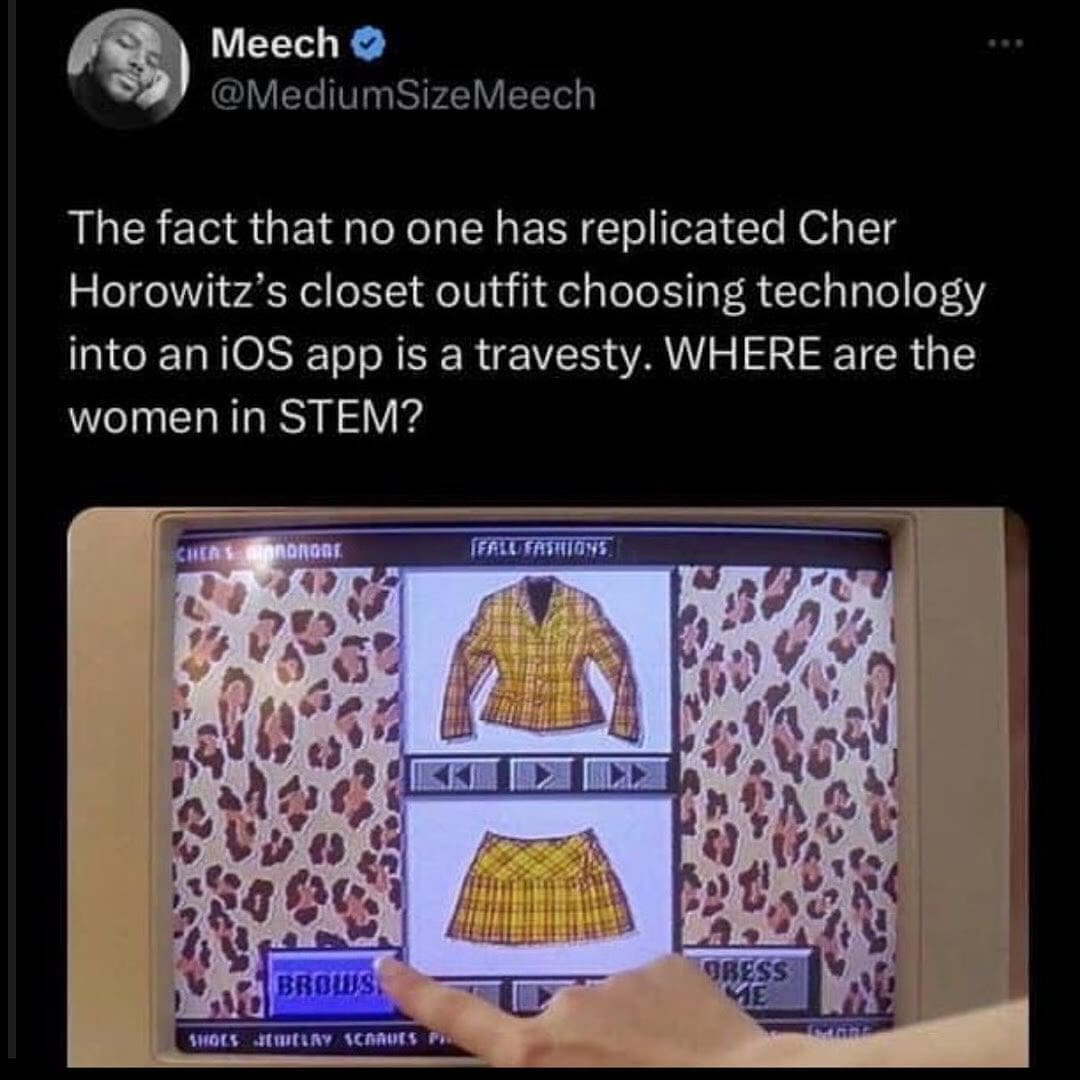Viewport: 1080px width, 1080px height.
Task: Click the play arrow below the plaid skirt
Action: pyautogui.click(x=534, y=995)
